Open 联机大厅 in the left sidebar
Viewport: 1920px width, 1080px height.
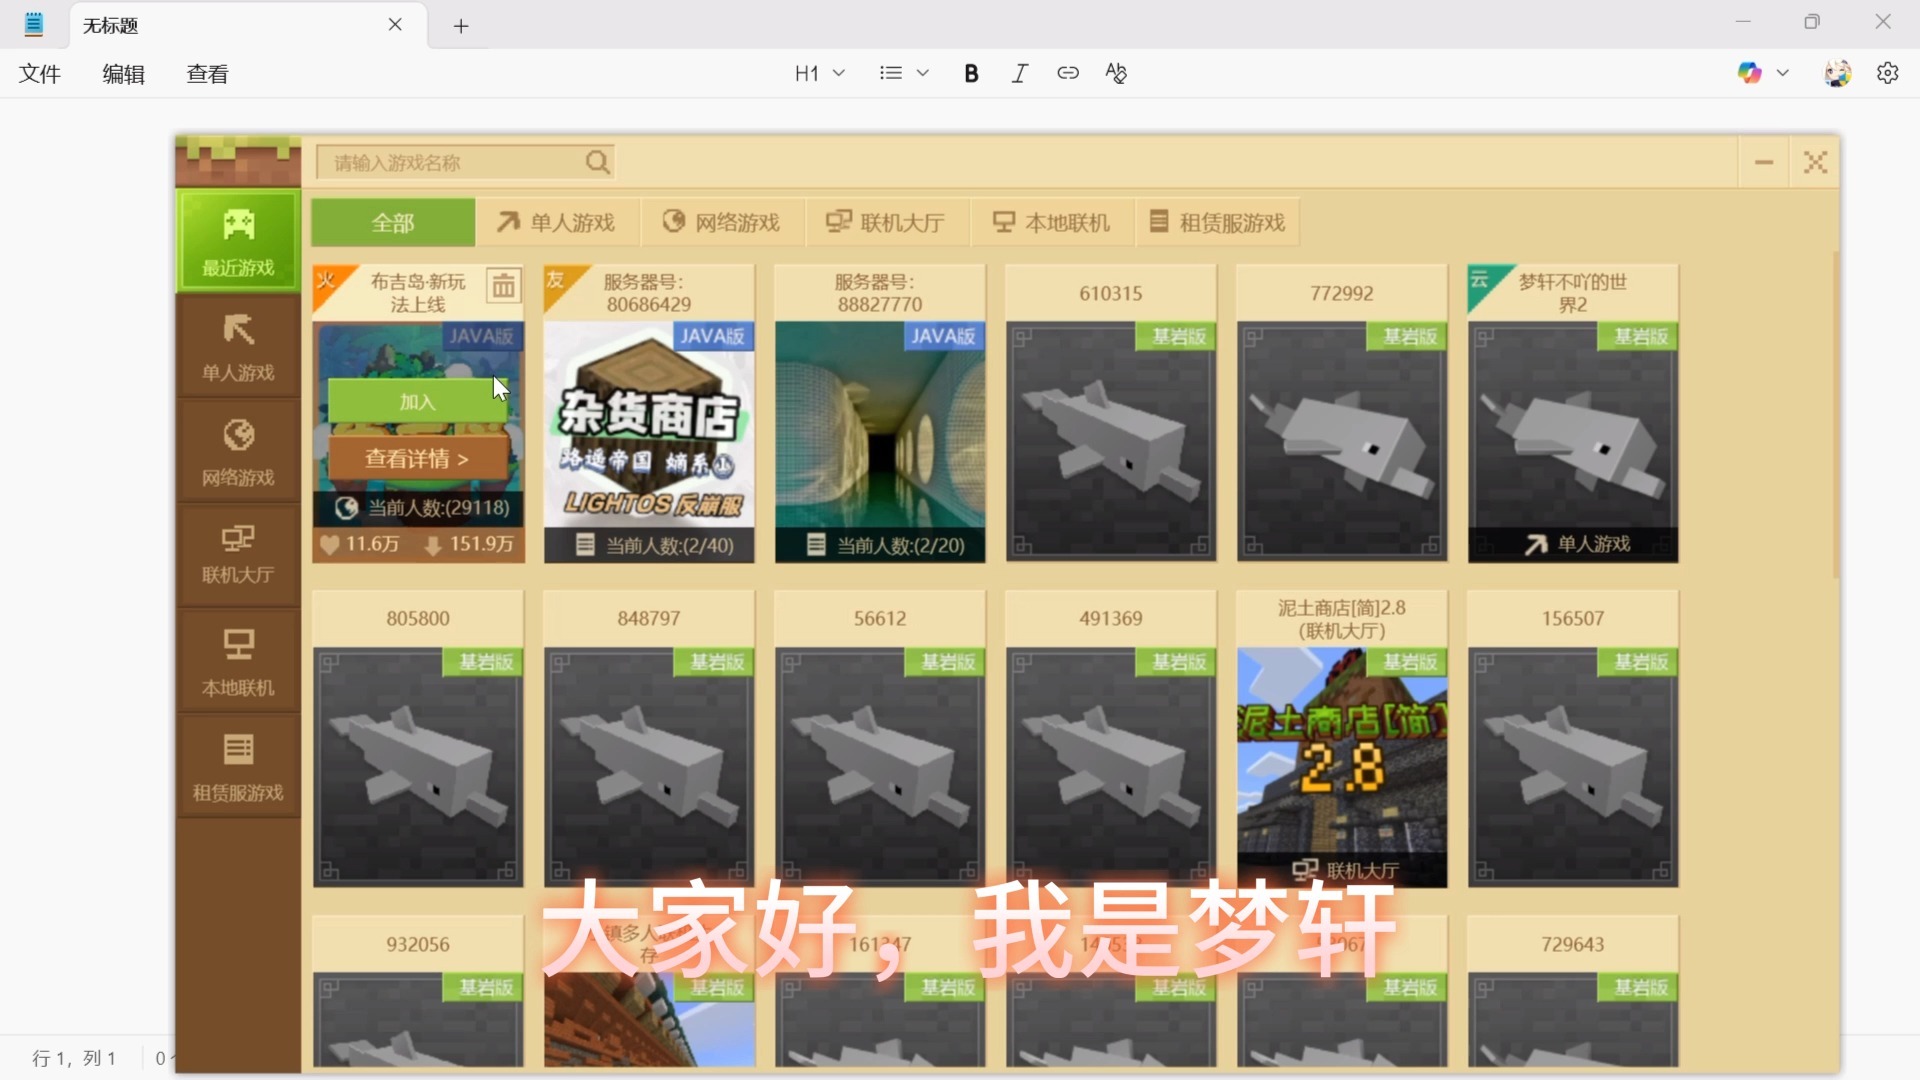pyautogui.click(x=238, y=556)
